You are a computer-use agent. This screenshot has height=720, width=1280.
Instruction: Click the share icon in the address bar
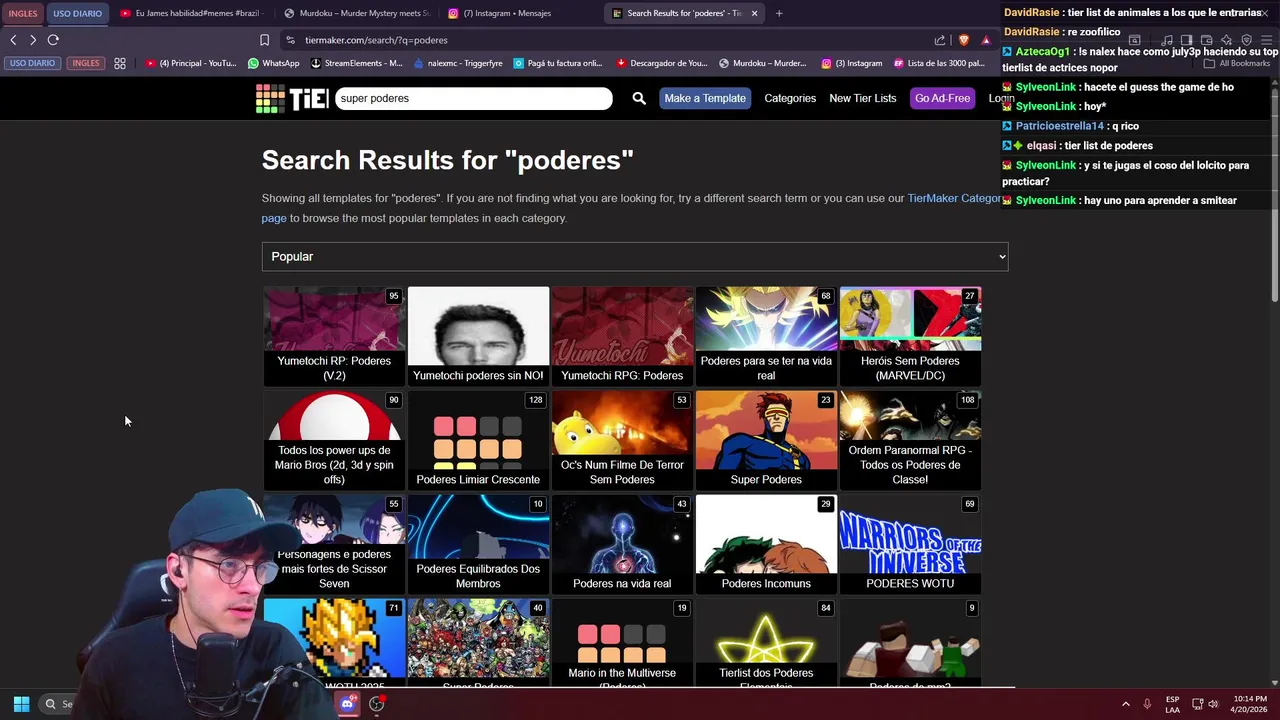(x=940, y=40)
